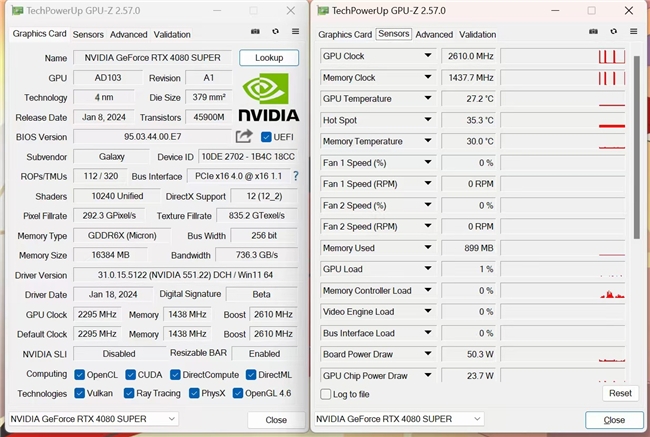Click the NVIDIA logo image
Screen dimensions: 650x437
269,97
